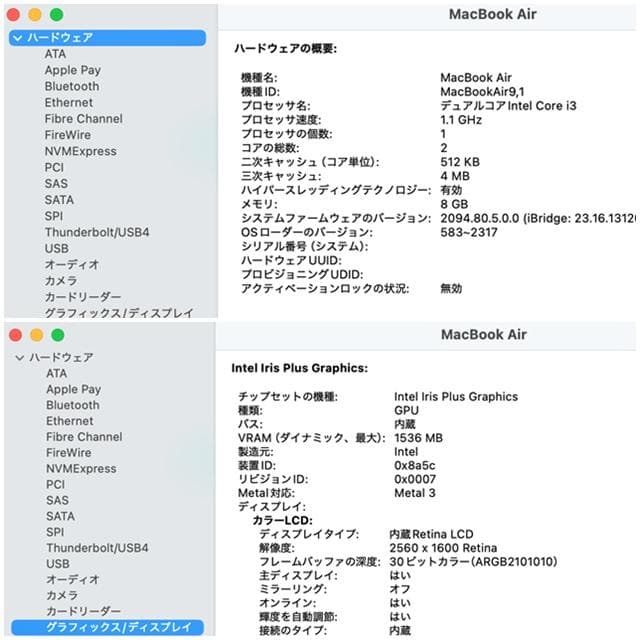Screen dimensions: 640x640
Task: Select NVMExpress in the top window sidebar
Action: click(80, 151)
